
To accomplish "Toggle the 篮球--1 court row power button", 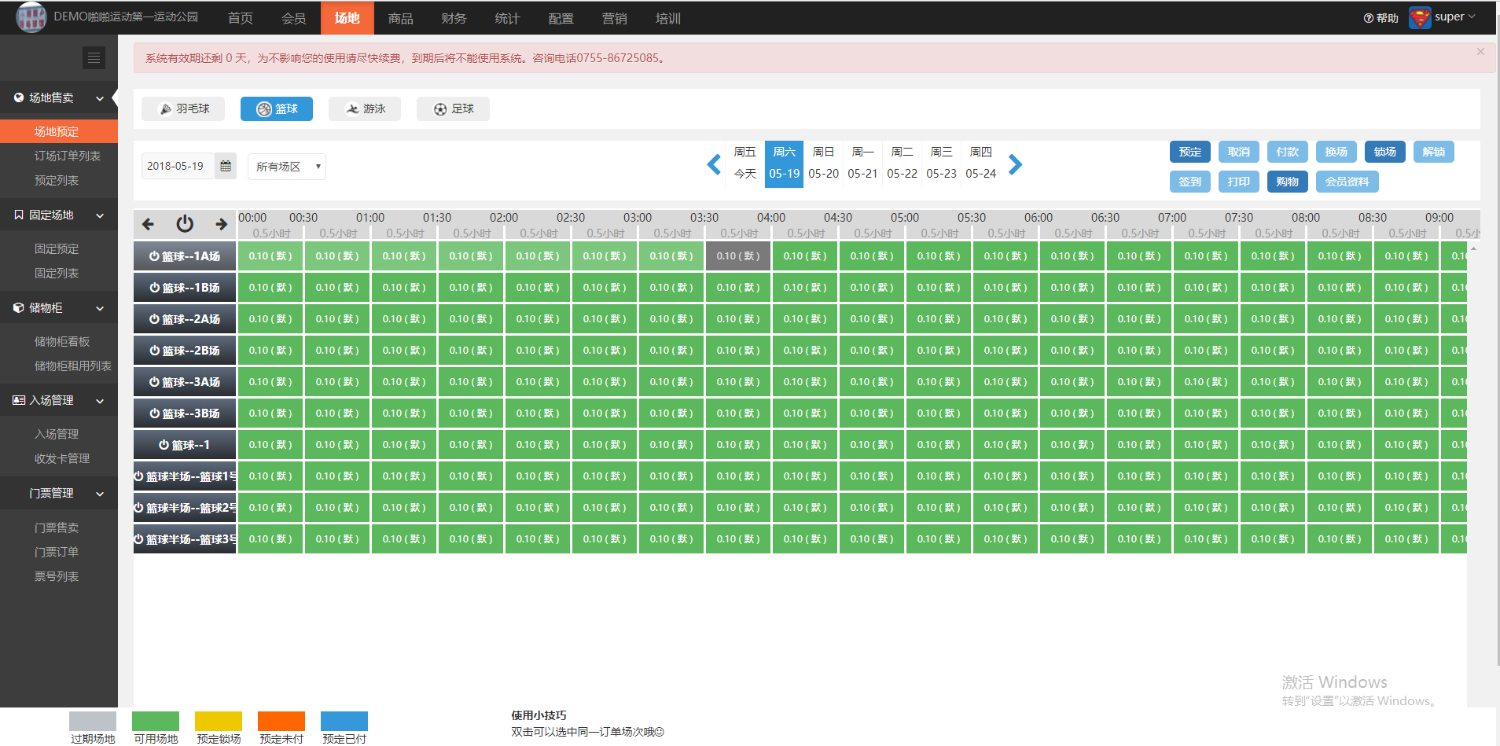I will pyautogui.click(x=164, y=444).
